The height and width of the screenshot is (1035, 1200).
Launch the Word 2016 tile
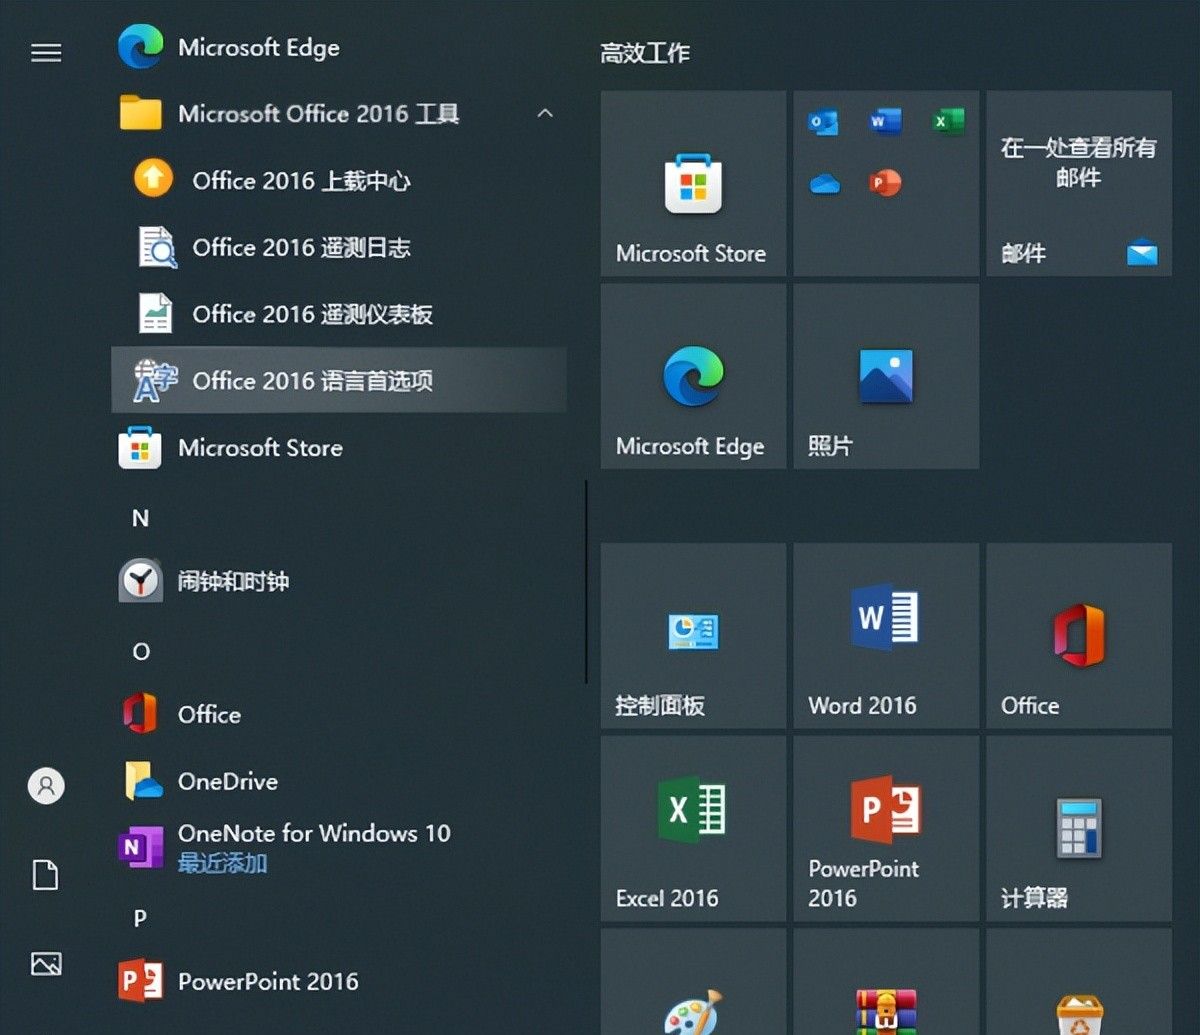[x=886, y=636]
